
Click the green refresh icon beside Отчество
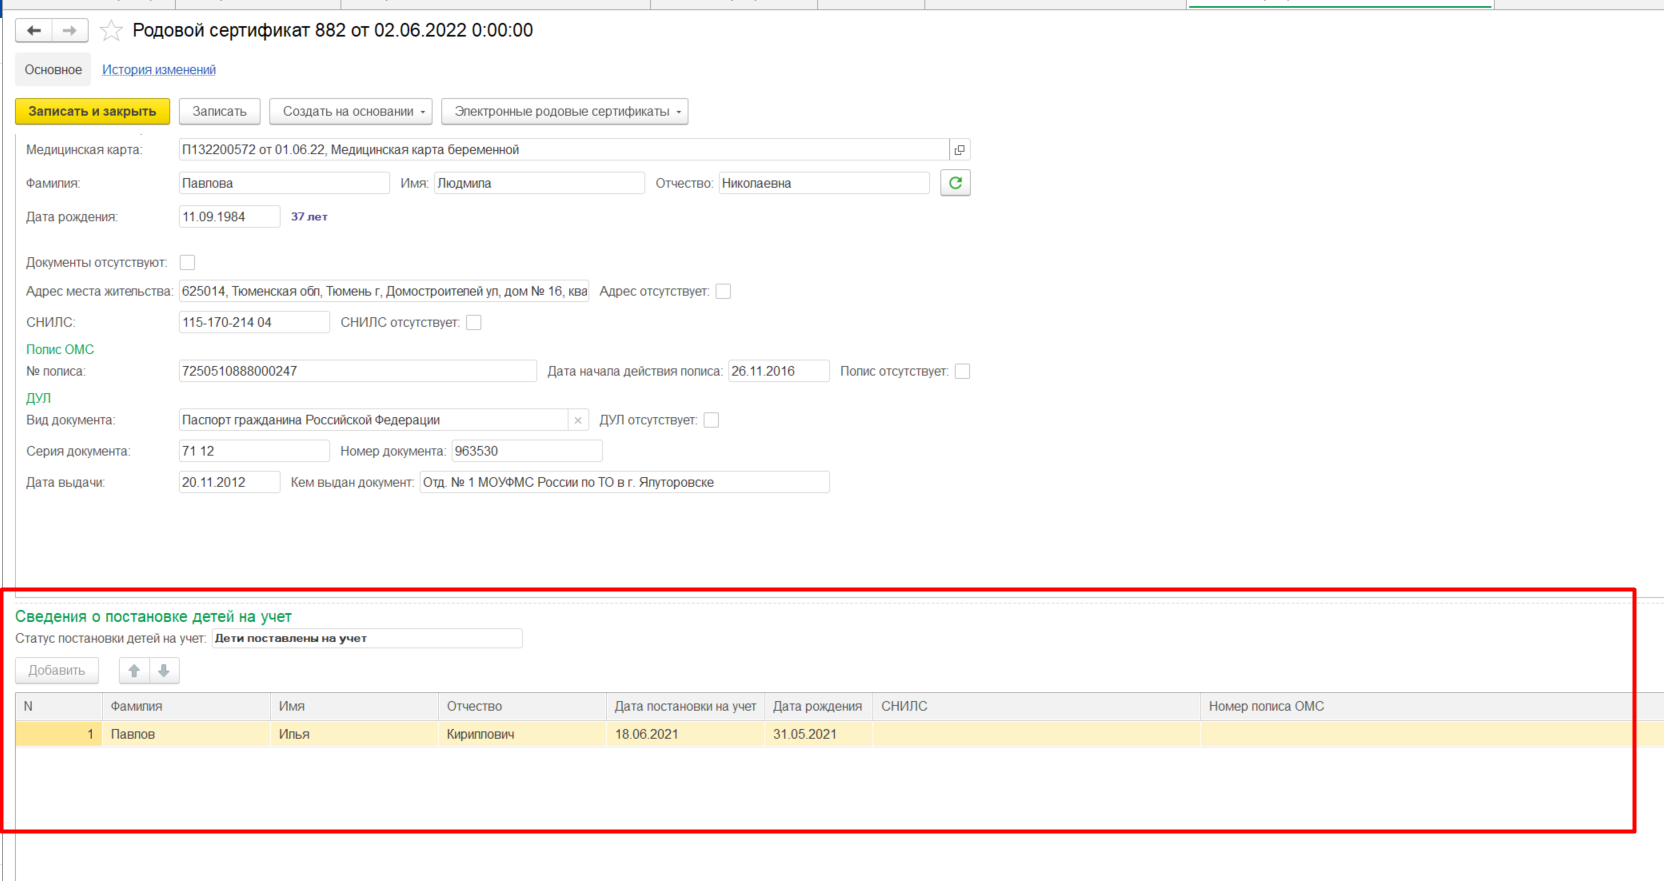coord(955,183)
